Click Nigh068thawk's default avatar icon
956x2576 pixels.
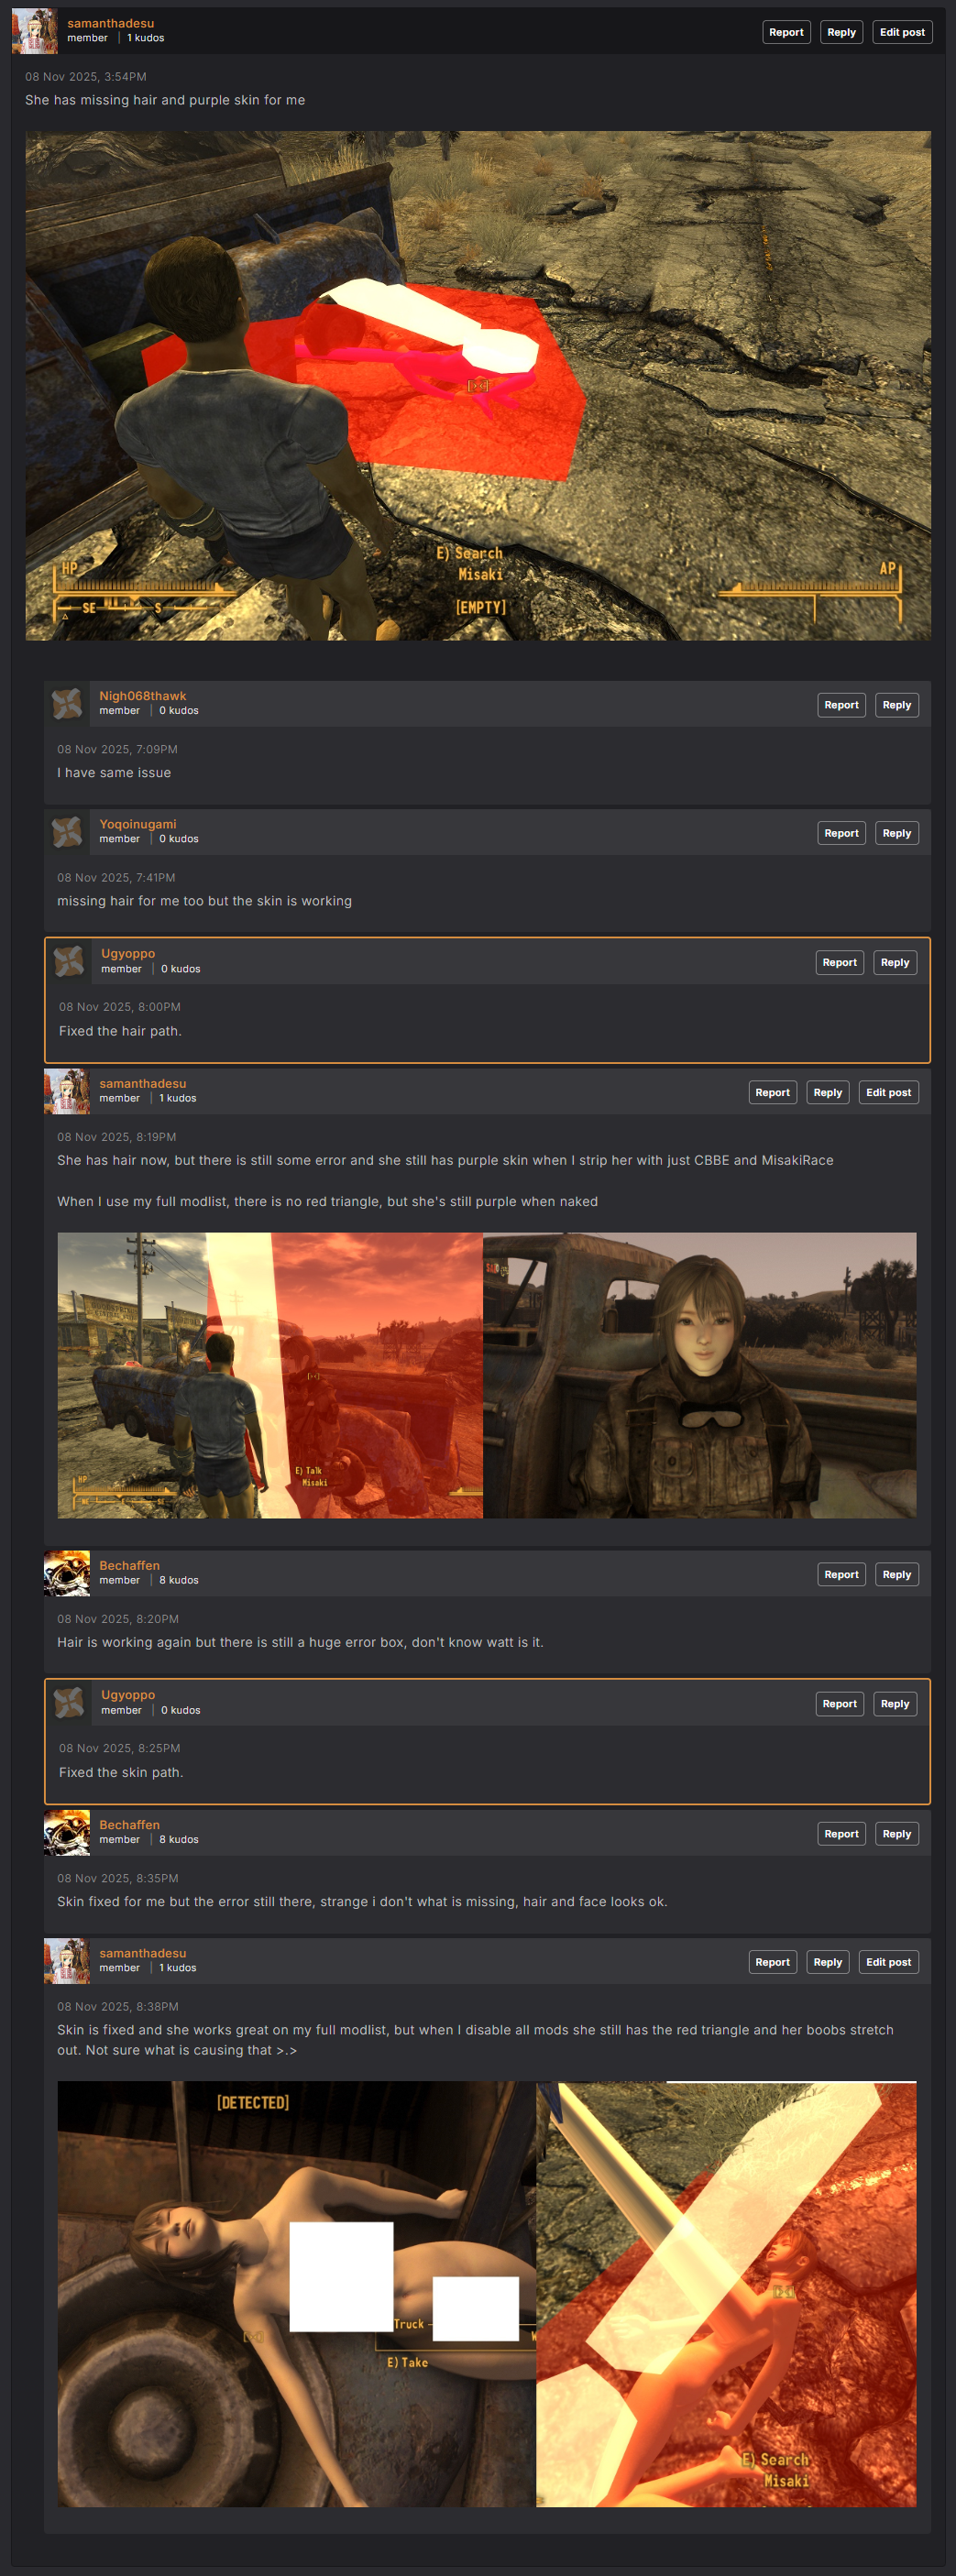(67, 703)
